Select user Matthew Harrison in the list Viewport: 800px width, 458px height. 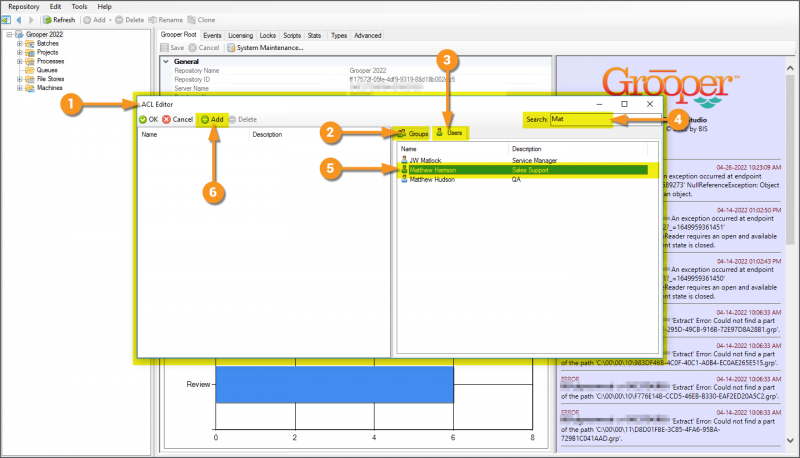pyautogui.click(x=524, y=170)
